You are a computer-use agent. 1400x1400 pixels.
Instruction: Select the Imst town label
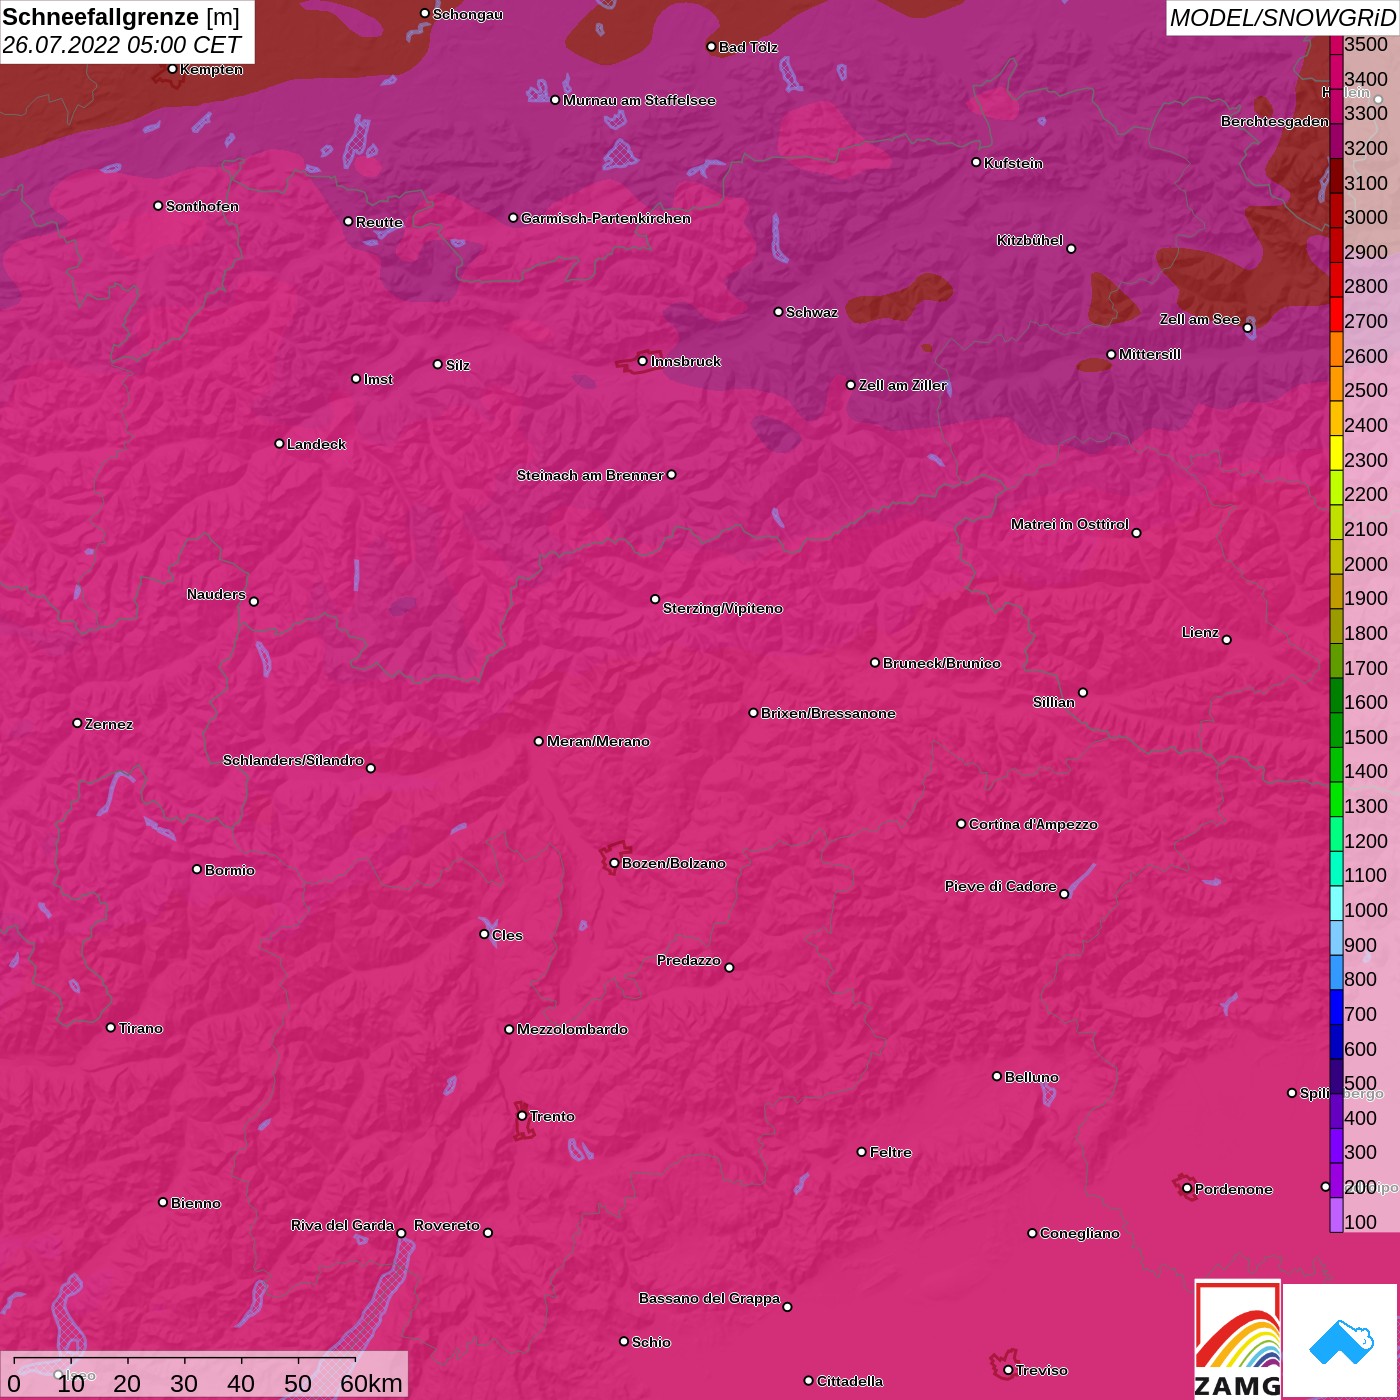click(378, 379)
